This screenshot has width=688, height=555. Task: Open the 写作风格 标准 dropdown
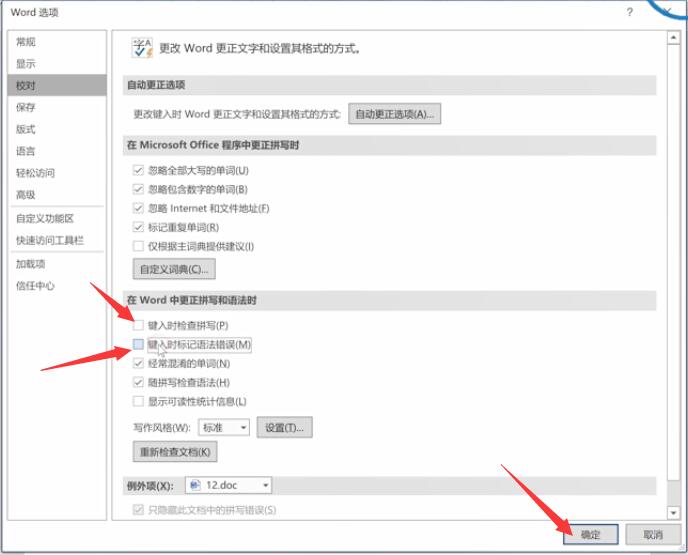click(x=224, y=427)
